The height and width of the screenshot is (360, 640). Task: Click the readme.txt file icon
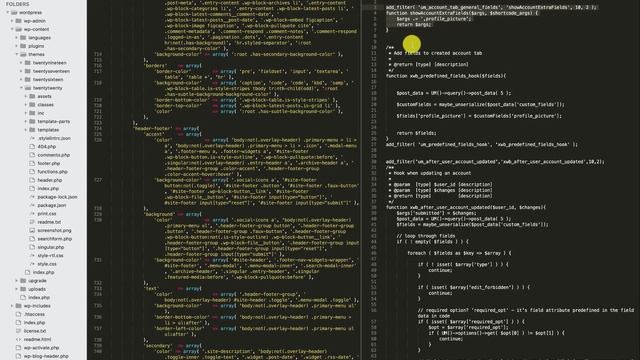[32, 222]
